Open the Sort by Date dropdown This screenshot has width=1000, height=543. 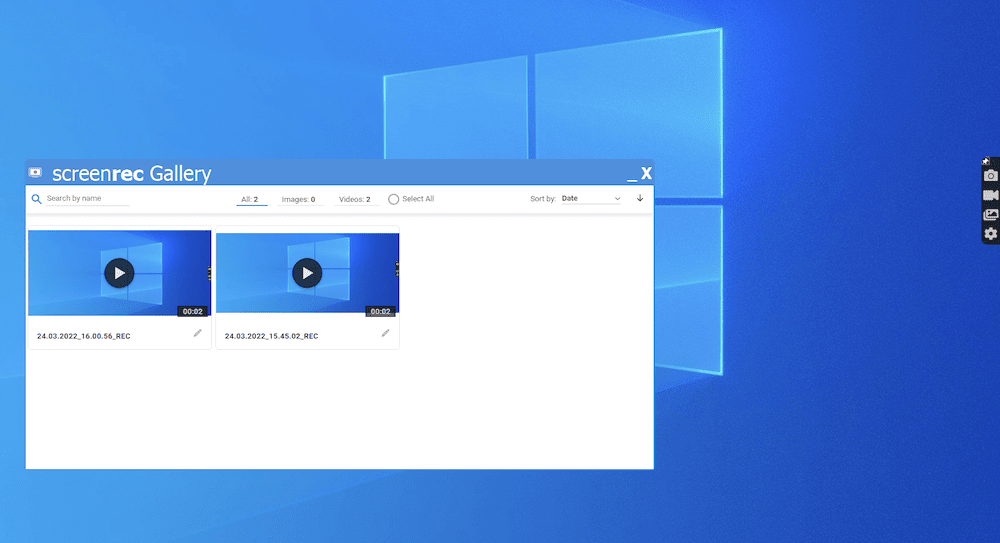(590, 199)
